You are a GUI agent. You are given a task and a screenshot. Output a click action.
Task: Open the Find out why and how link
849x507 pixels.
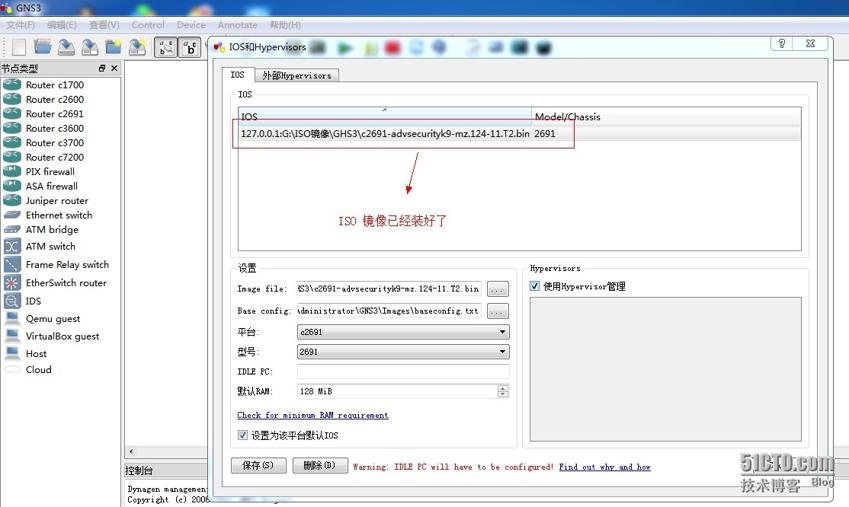tap(605, 467)
